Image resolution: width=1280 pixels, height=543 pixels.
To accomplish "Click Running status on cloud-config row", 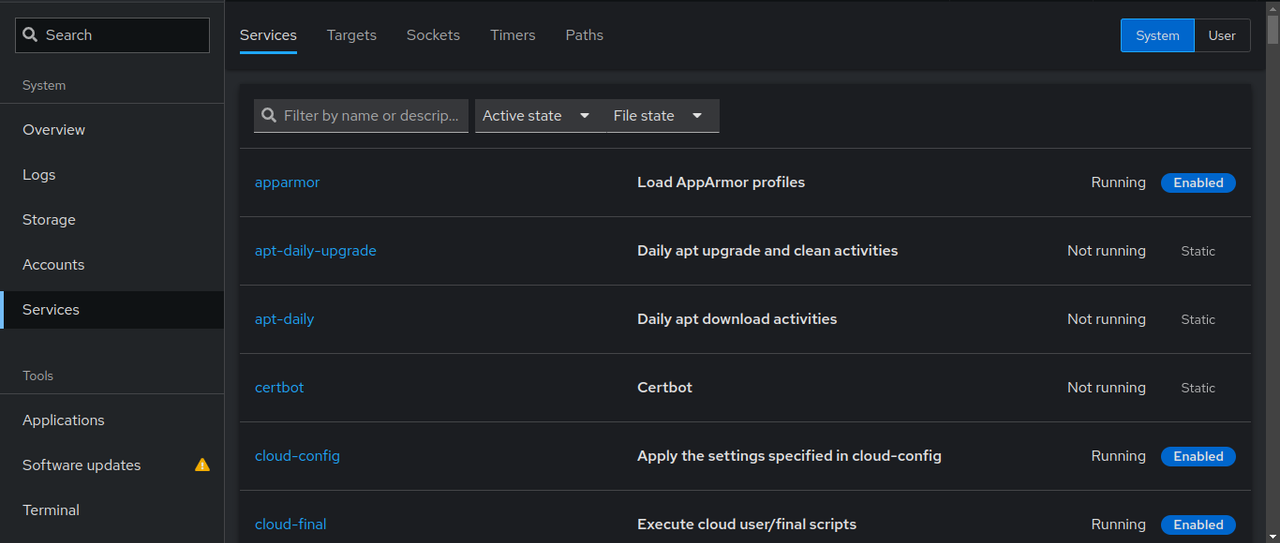I will (x=1118, y=456).
